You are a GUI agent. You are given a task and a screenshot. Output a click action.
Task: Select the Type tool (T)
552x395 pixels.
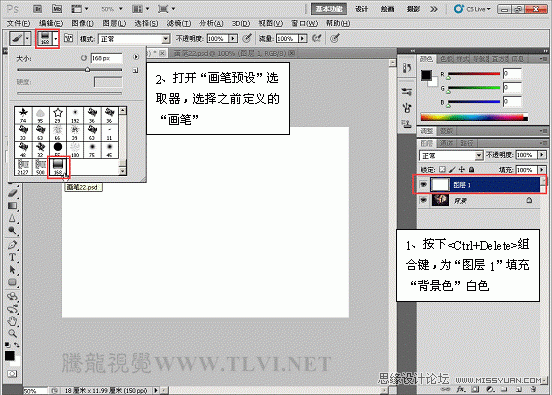(x=12, y=257)
